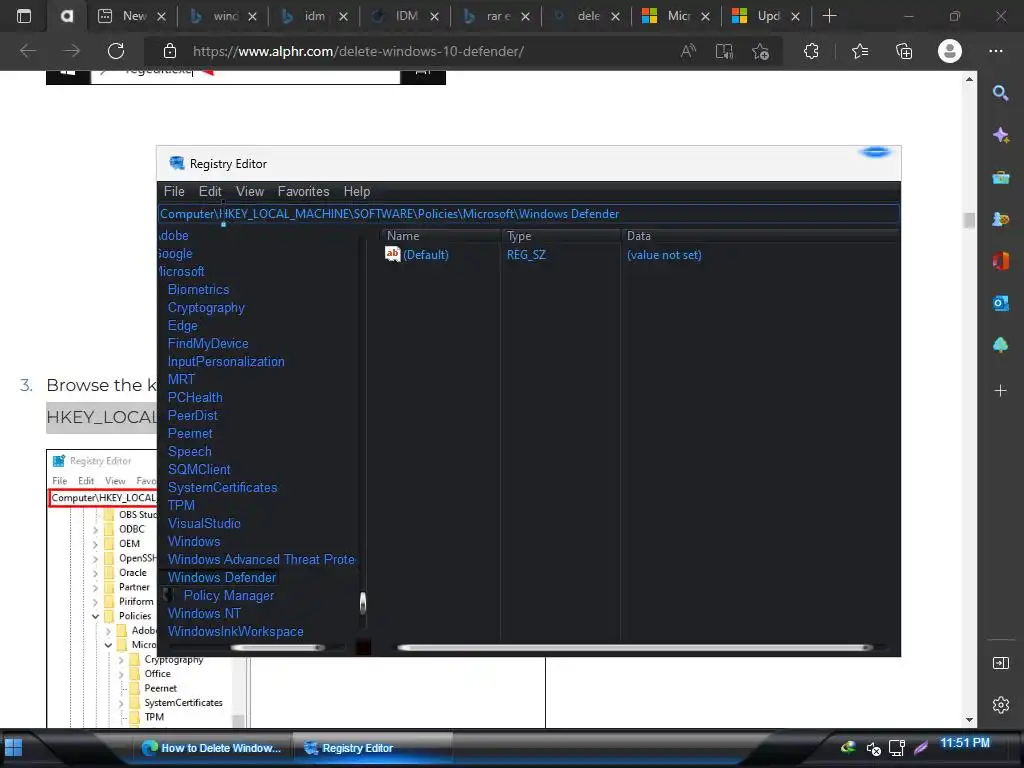Click the site info lock icon

click(170, 51)
